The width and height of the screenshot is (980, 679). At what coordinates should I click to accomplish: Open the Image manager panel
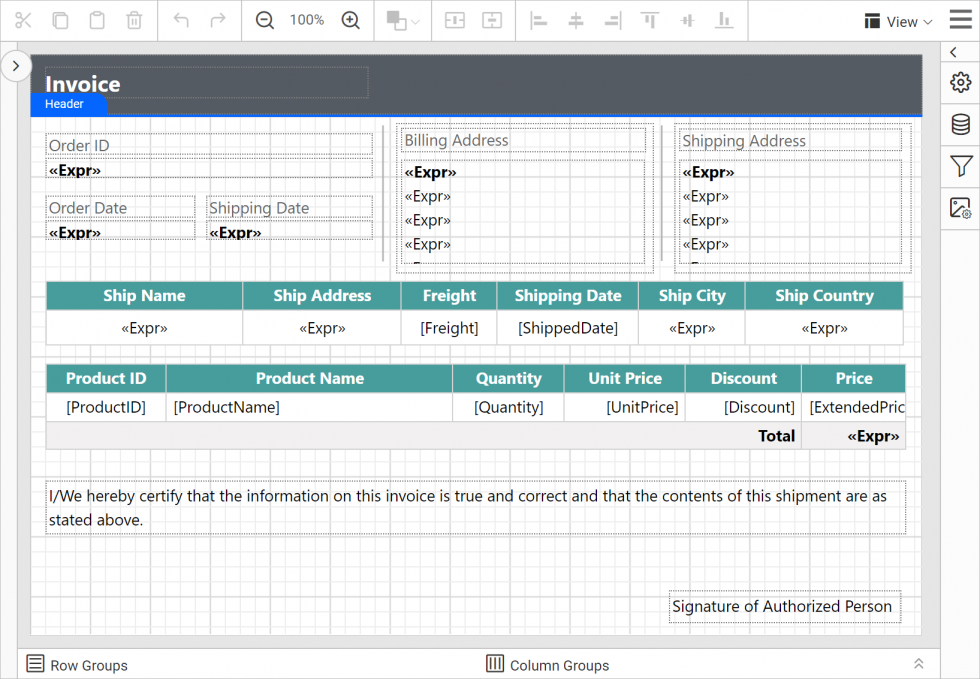961,208
